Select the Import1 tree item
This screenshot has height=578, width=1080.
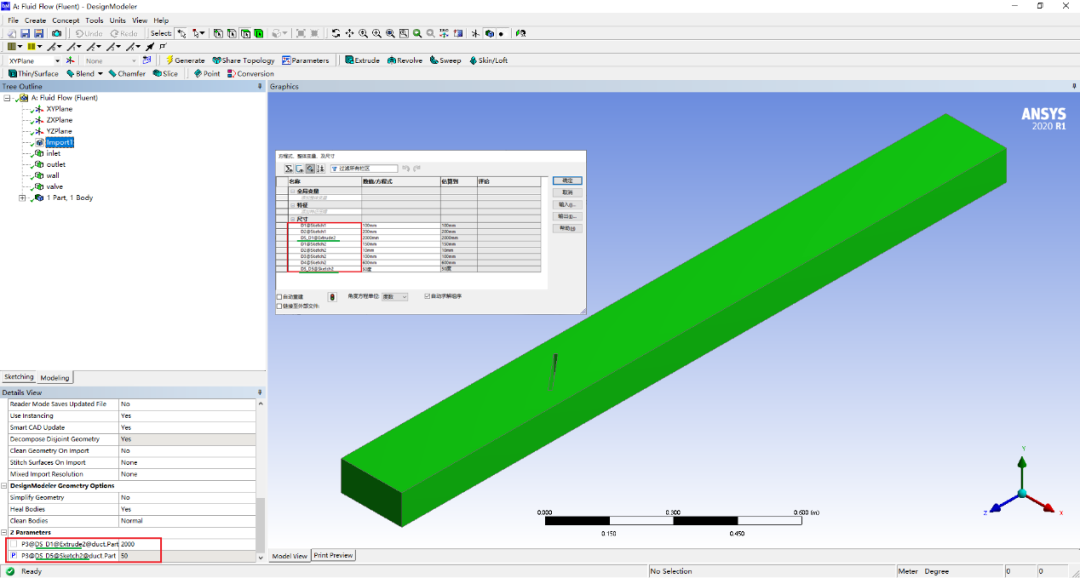pyautogui.click(x=59, y=143)
